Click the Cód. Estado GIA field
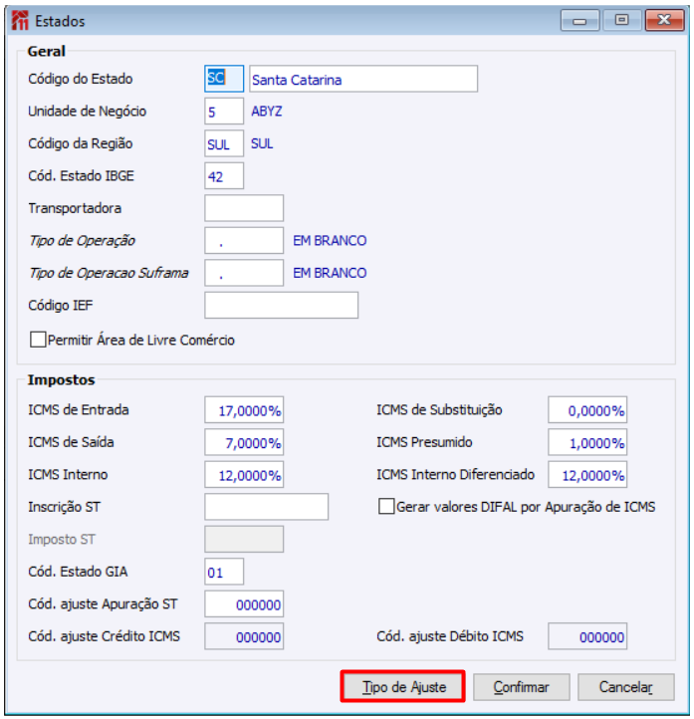 pyautogui.click(x=224, y=572)
